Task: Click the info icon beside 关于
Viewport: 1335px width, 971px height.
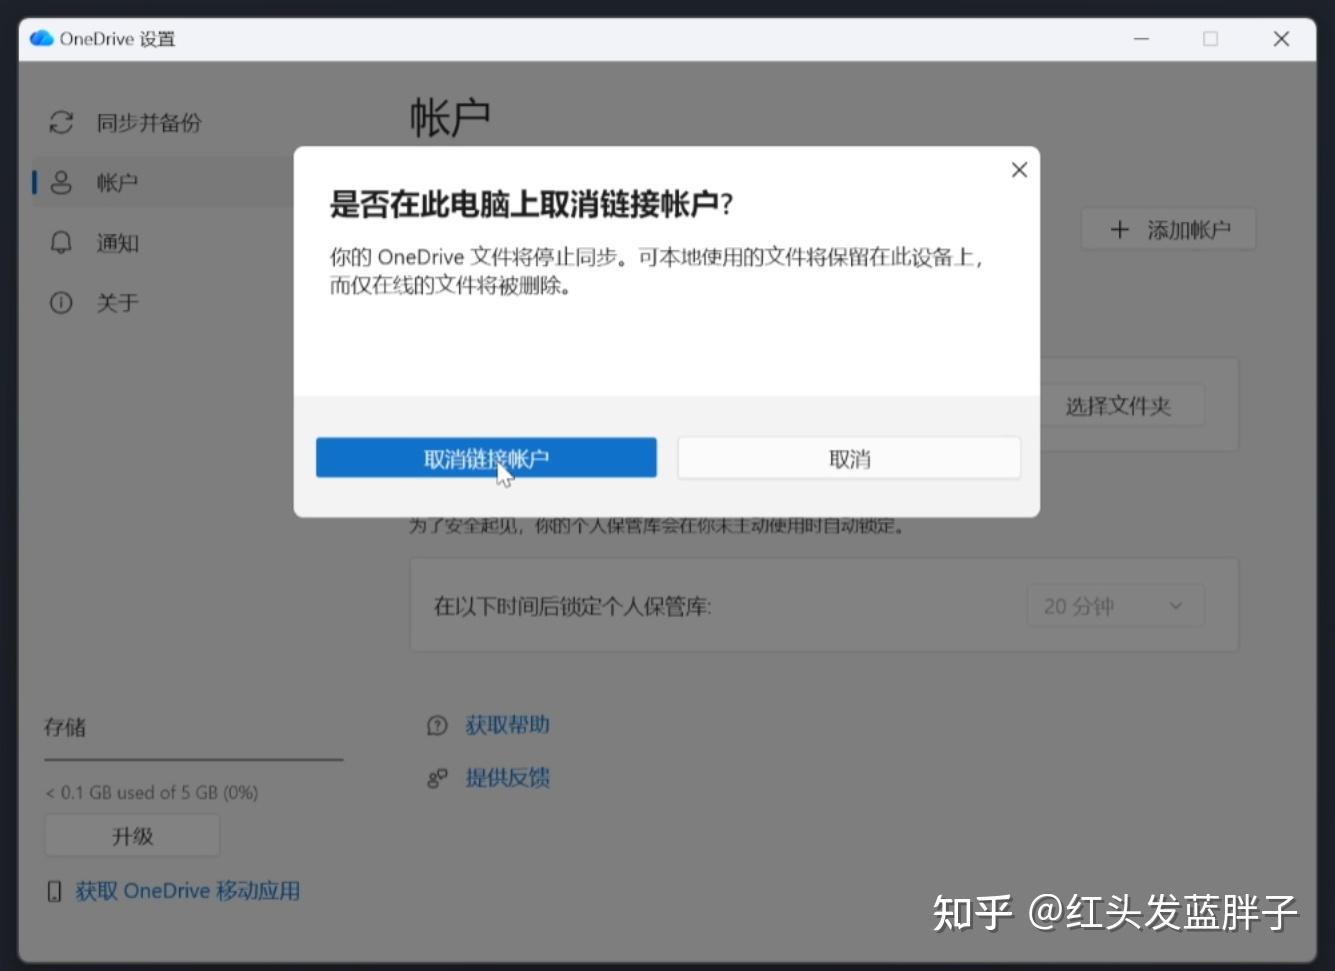Action: [61, 303]
